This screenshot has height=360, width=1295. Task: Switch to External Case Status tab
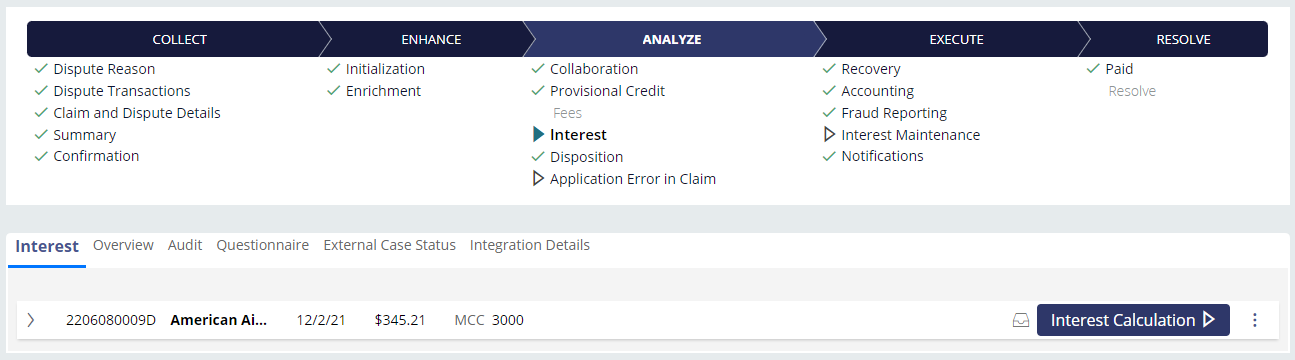390,245
